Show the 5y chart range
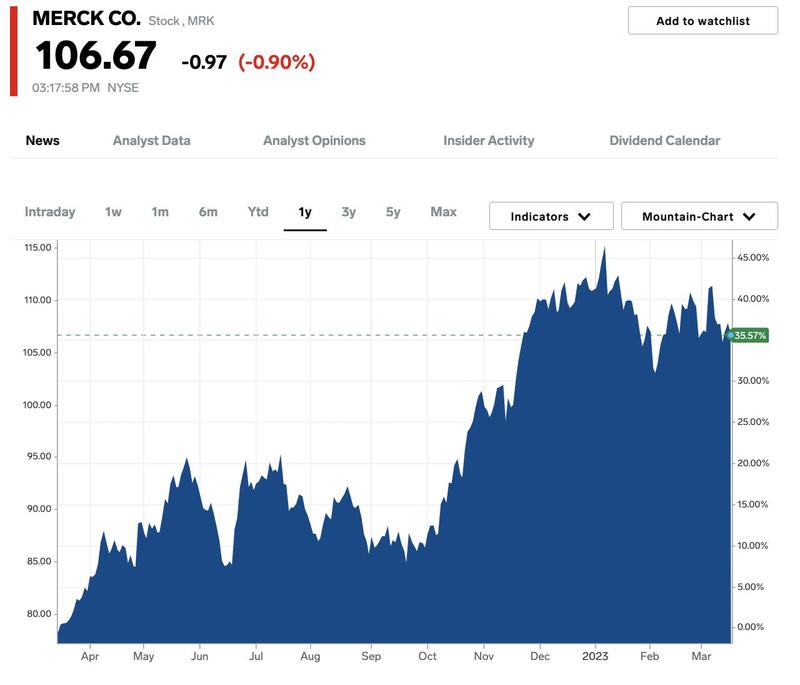This screenshot has height=685, width=800. point(393,212)
